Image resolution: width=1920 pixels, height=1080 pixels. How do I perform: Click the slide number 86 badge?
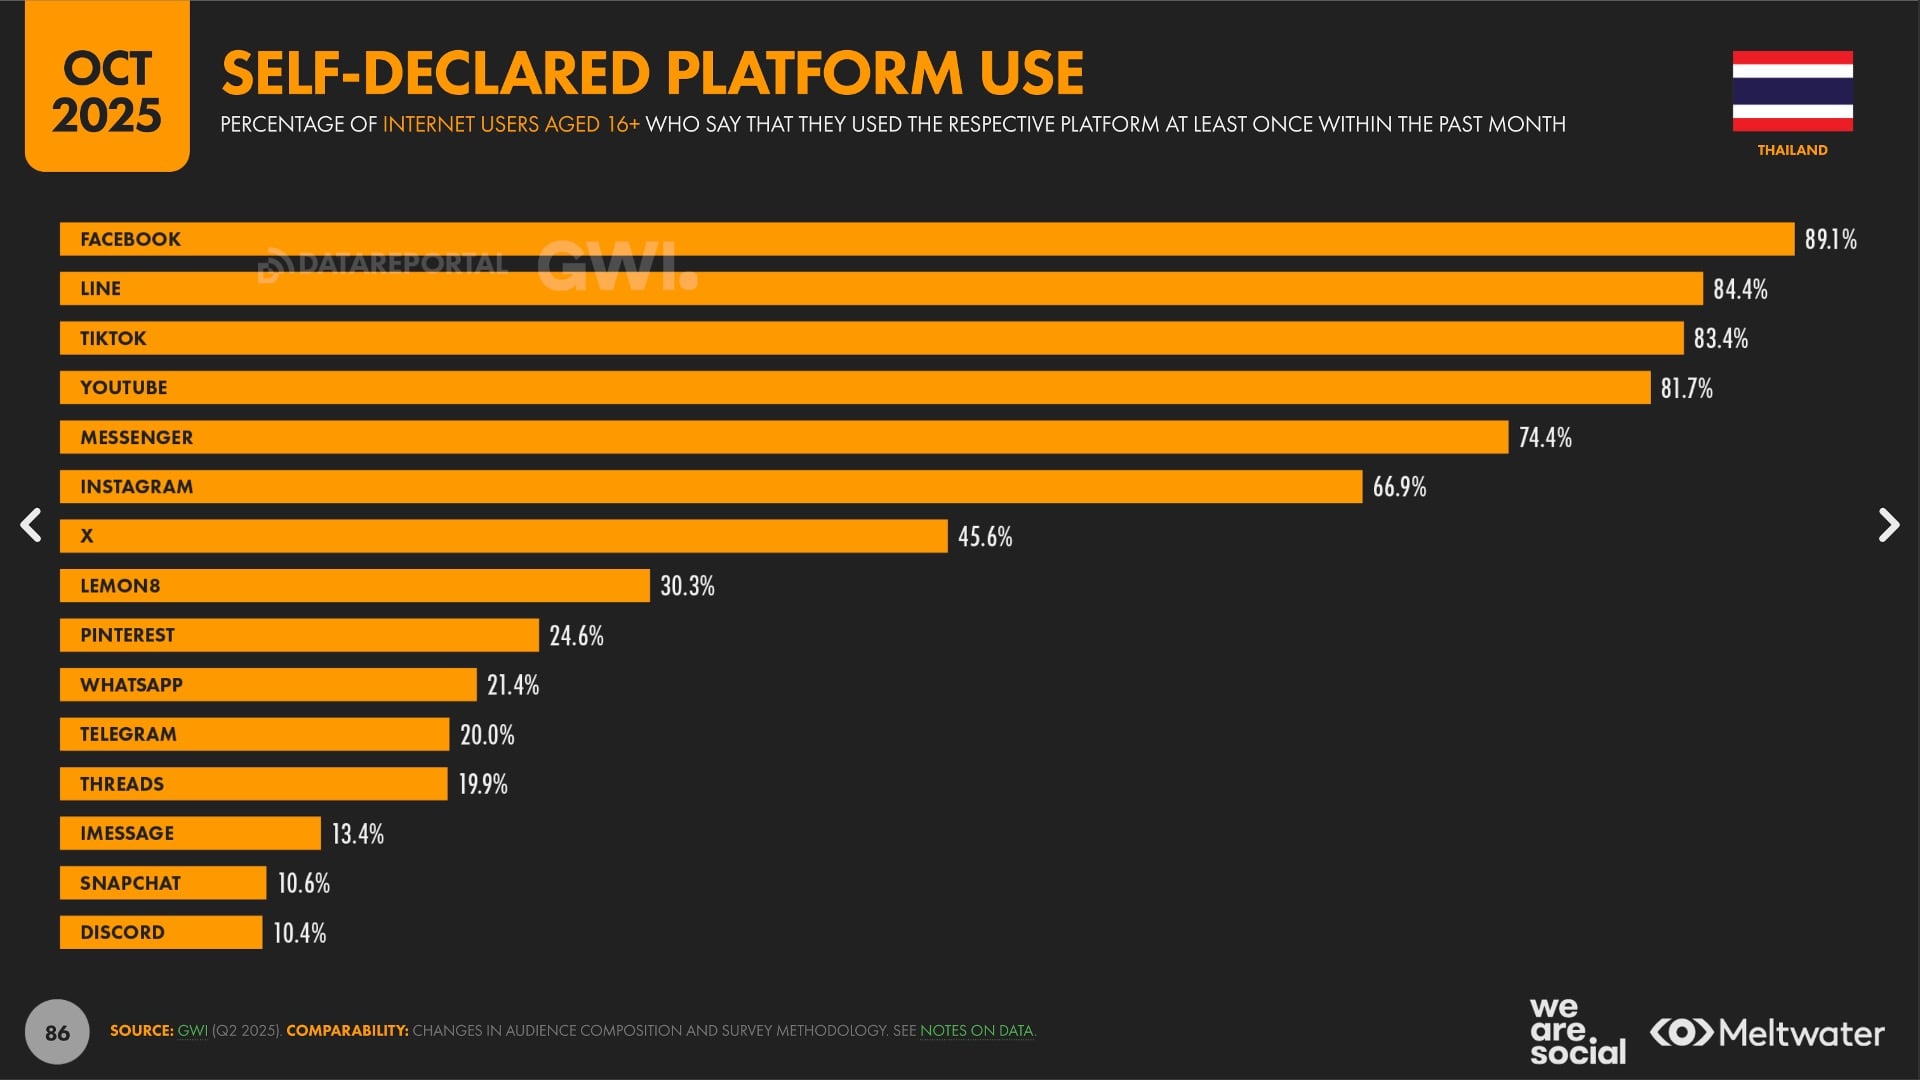[57, 1032]
